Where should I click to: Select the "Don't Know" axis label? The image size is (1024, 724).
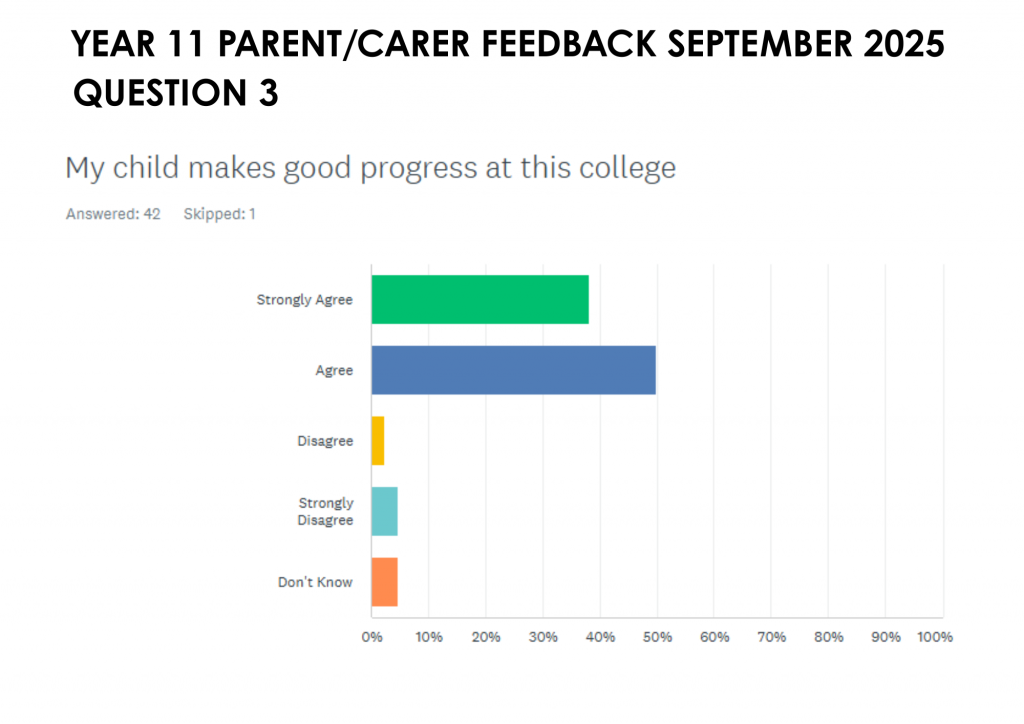click(x=315, y=582)
